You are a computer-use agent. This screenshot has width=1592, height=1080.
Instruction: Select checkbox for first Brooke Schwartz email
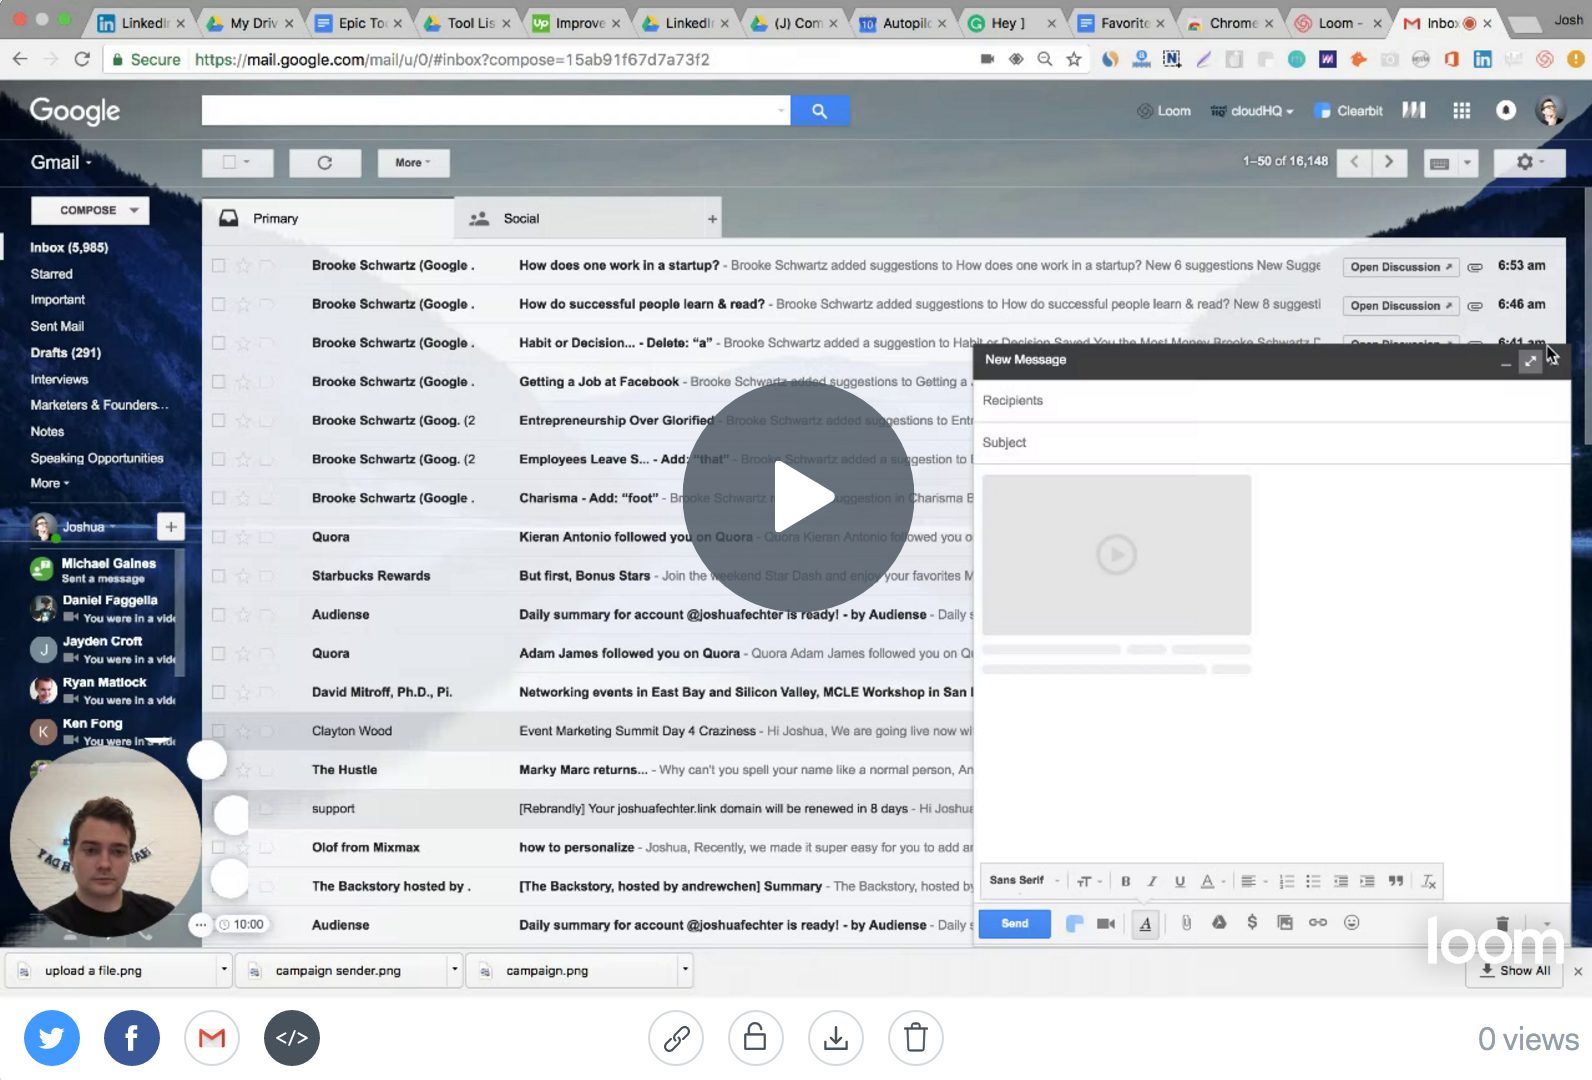pyautogui.click(x=218, y=266)
